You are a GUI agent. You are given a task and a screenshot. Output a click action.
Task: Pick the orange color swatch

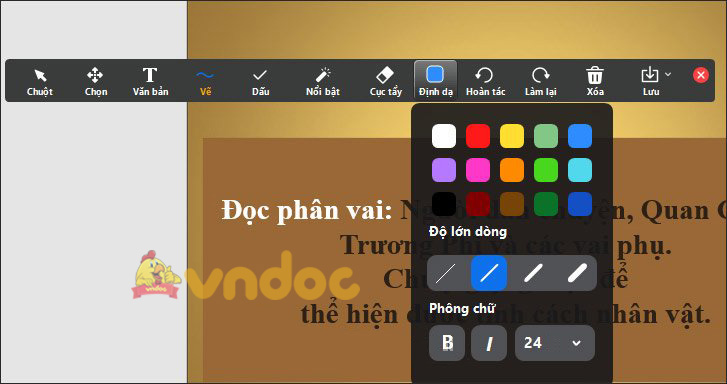pyautogui.click(x=512, y=170)
